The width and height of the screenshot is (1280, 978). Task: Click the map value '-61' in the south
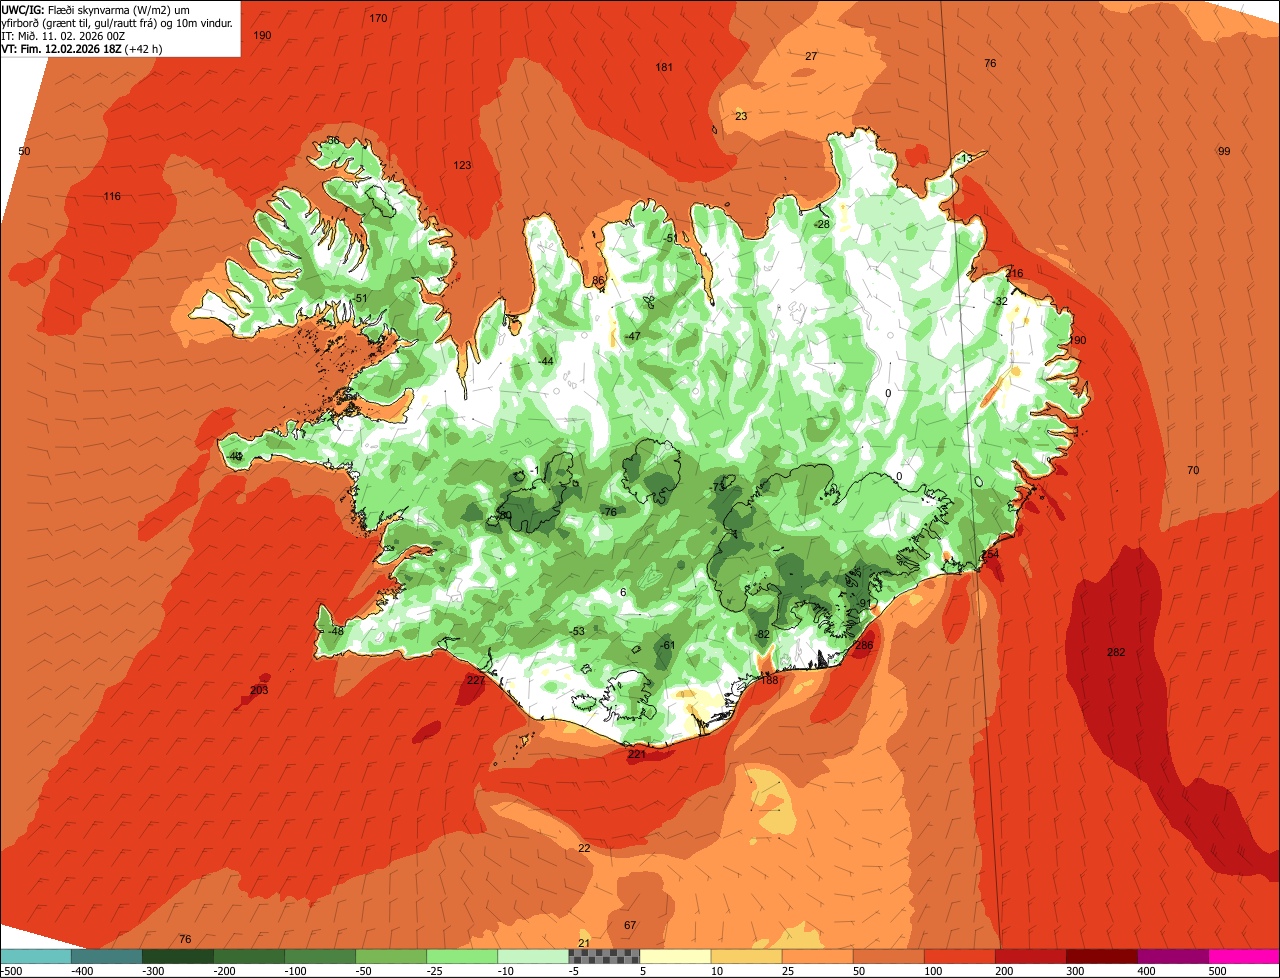coord(668,645)
